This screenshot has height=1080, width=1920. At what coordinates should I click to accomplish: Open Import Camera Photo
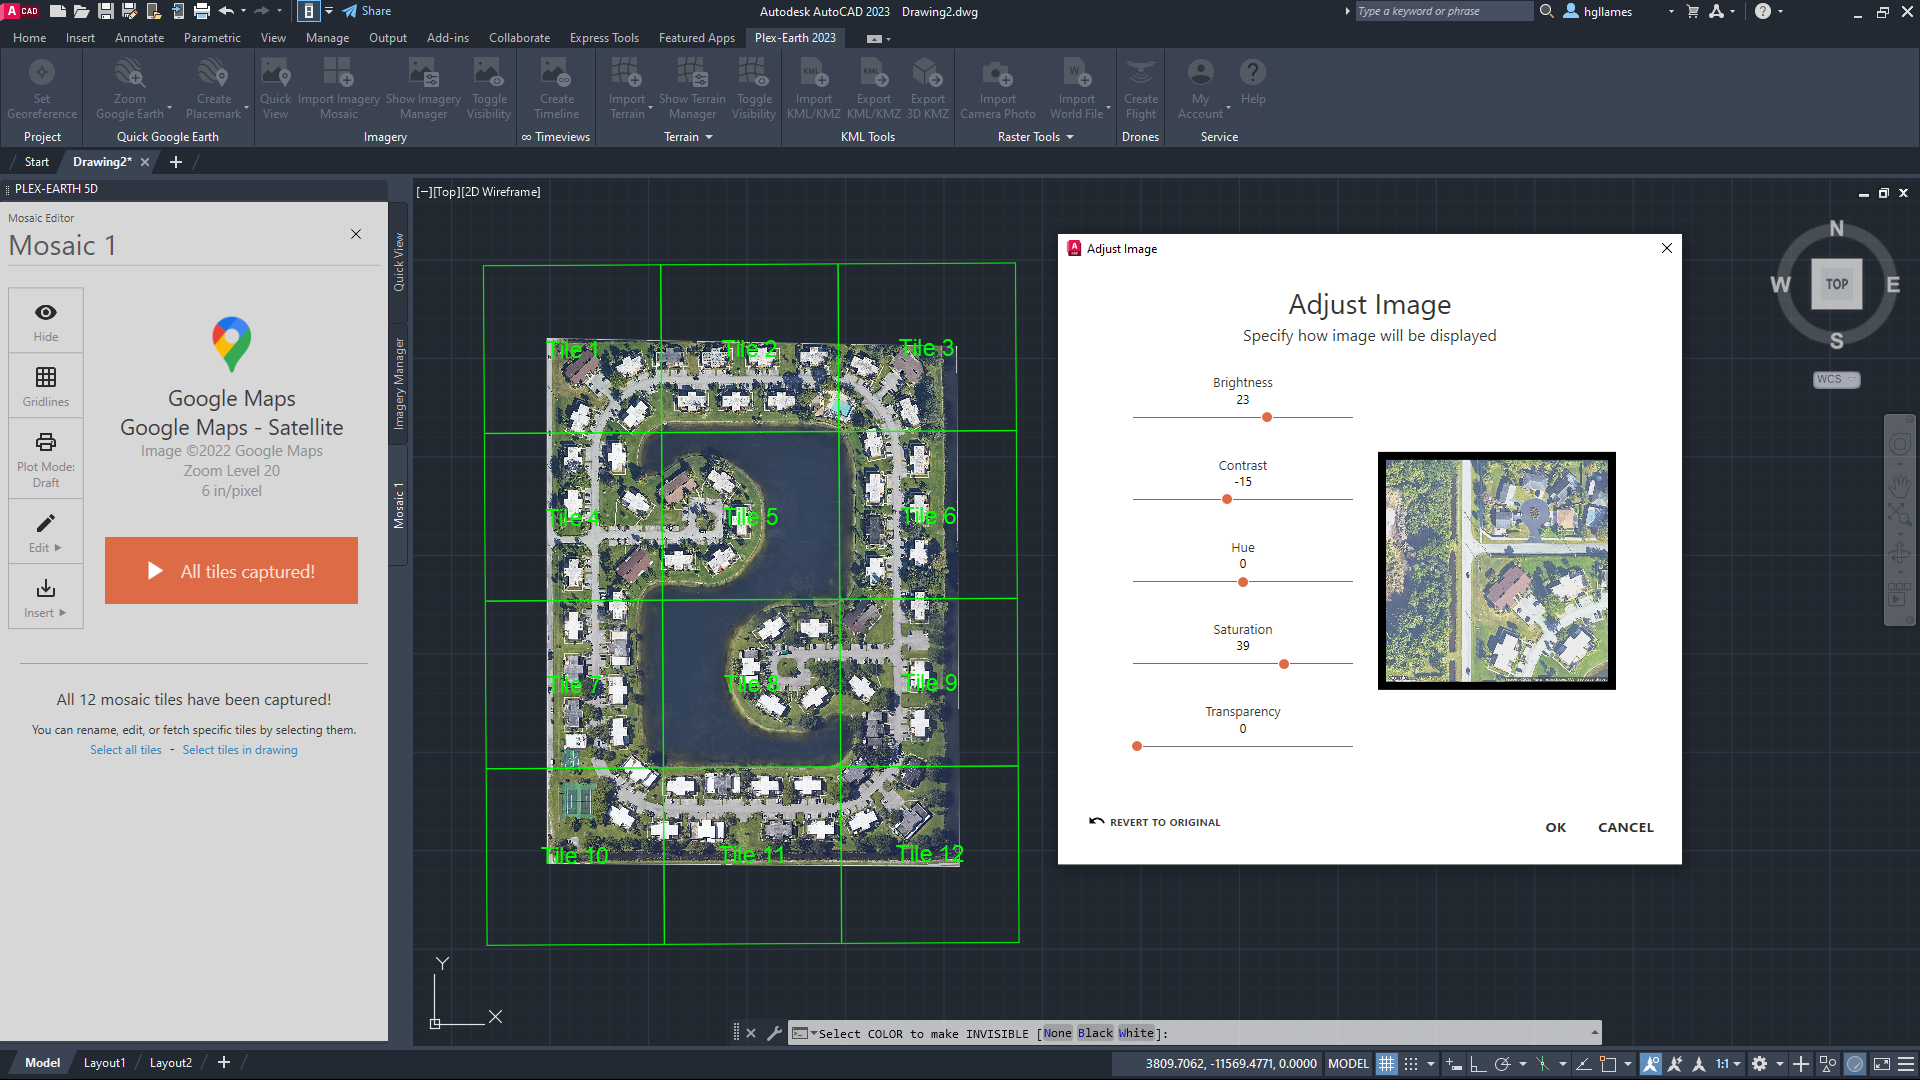pos(998,89)
